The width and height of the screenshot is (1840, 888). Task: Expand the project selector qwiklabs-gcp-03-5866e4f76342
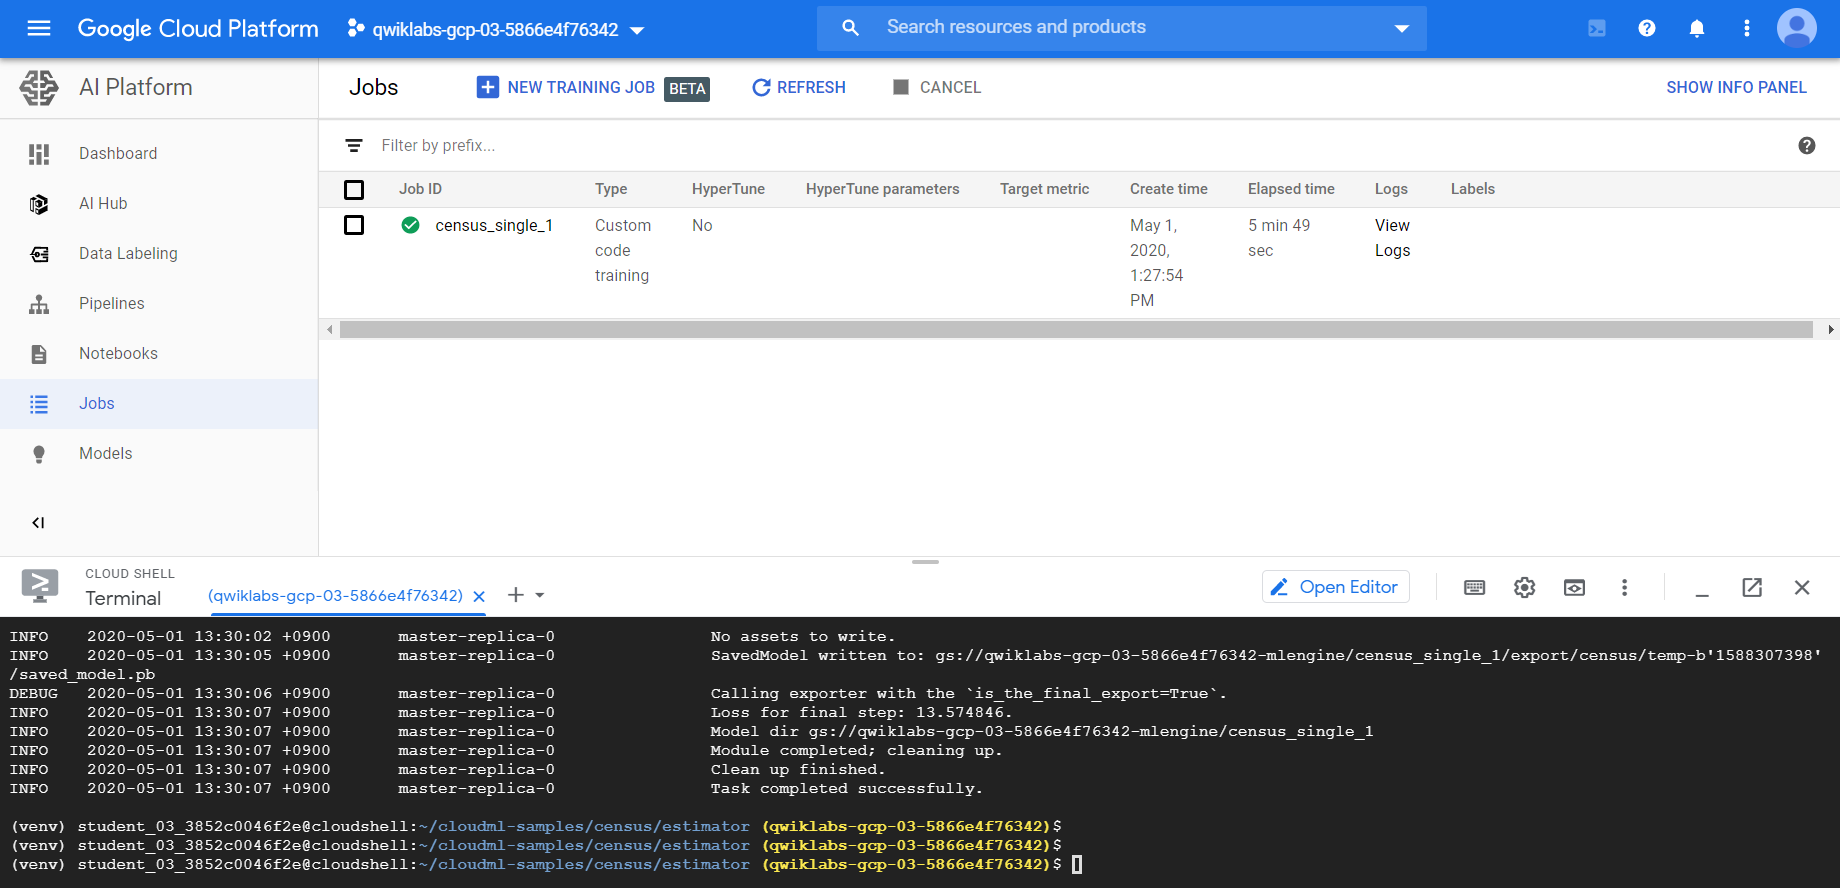[496, 30]
